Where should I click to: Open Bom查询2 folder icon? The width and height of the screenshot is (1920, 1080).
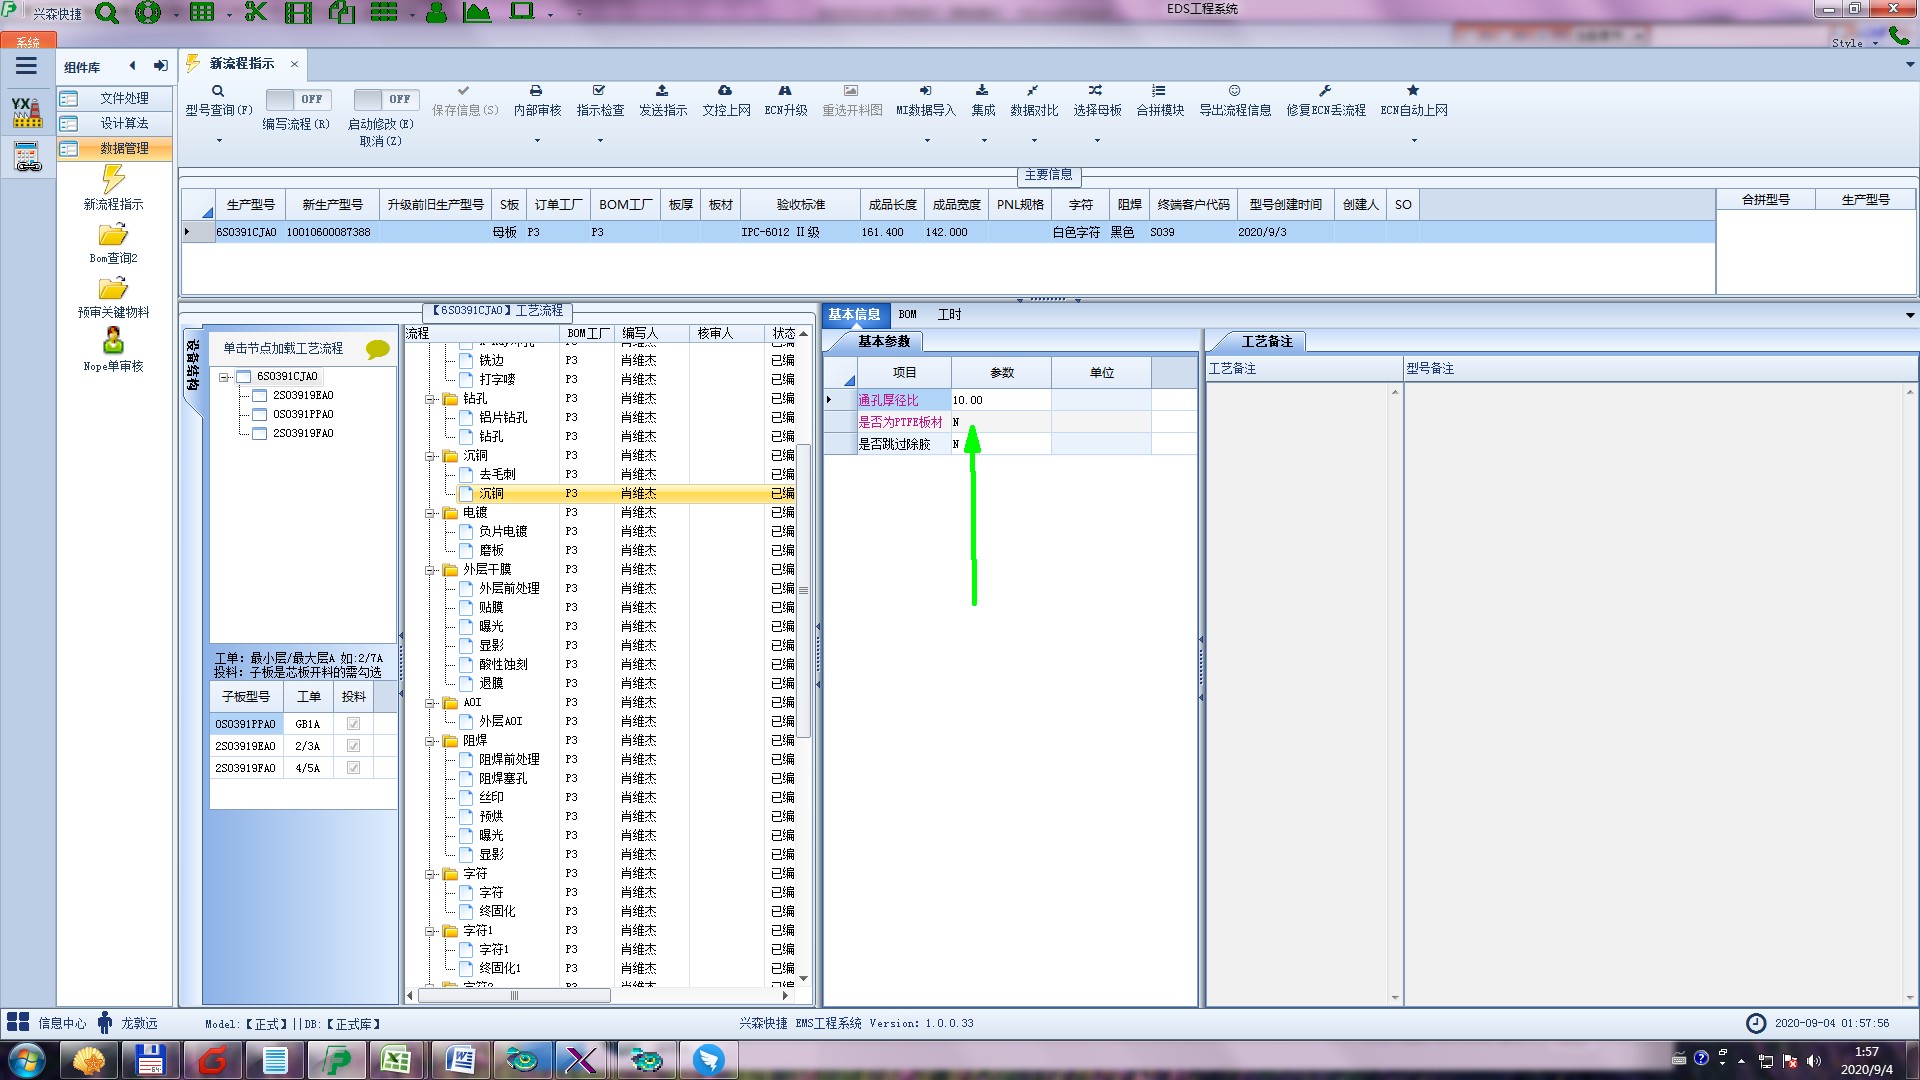coord(113,235)
